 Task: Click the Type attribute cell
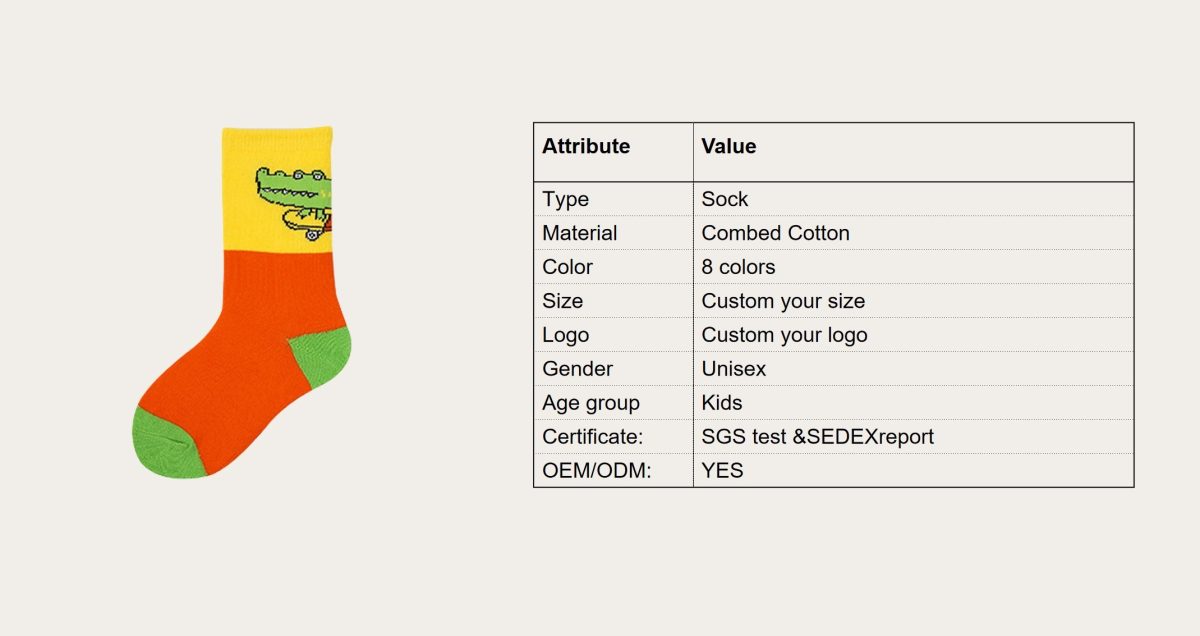(x=565, y=199)
